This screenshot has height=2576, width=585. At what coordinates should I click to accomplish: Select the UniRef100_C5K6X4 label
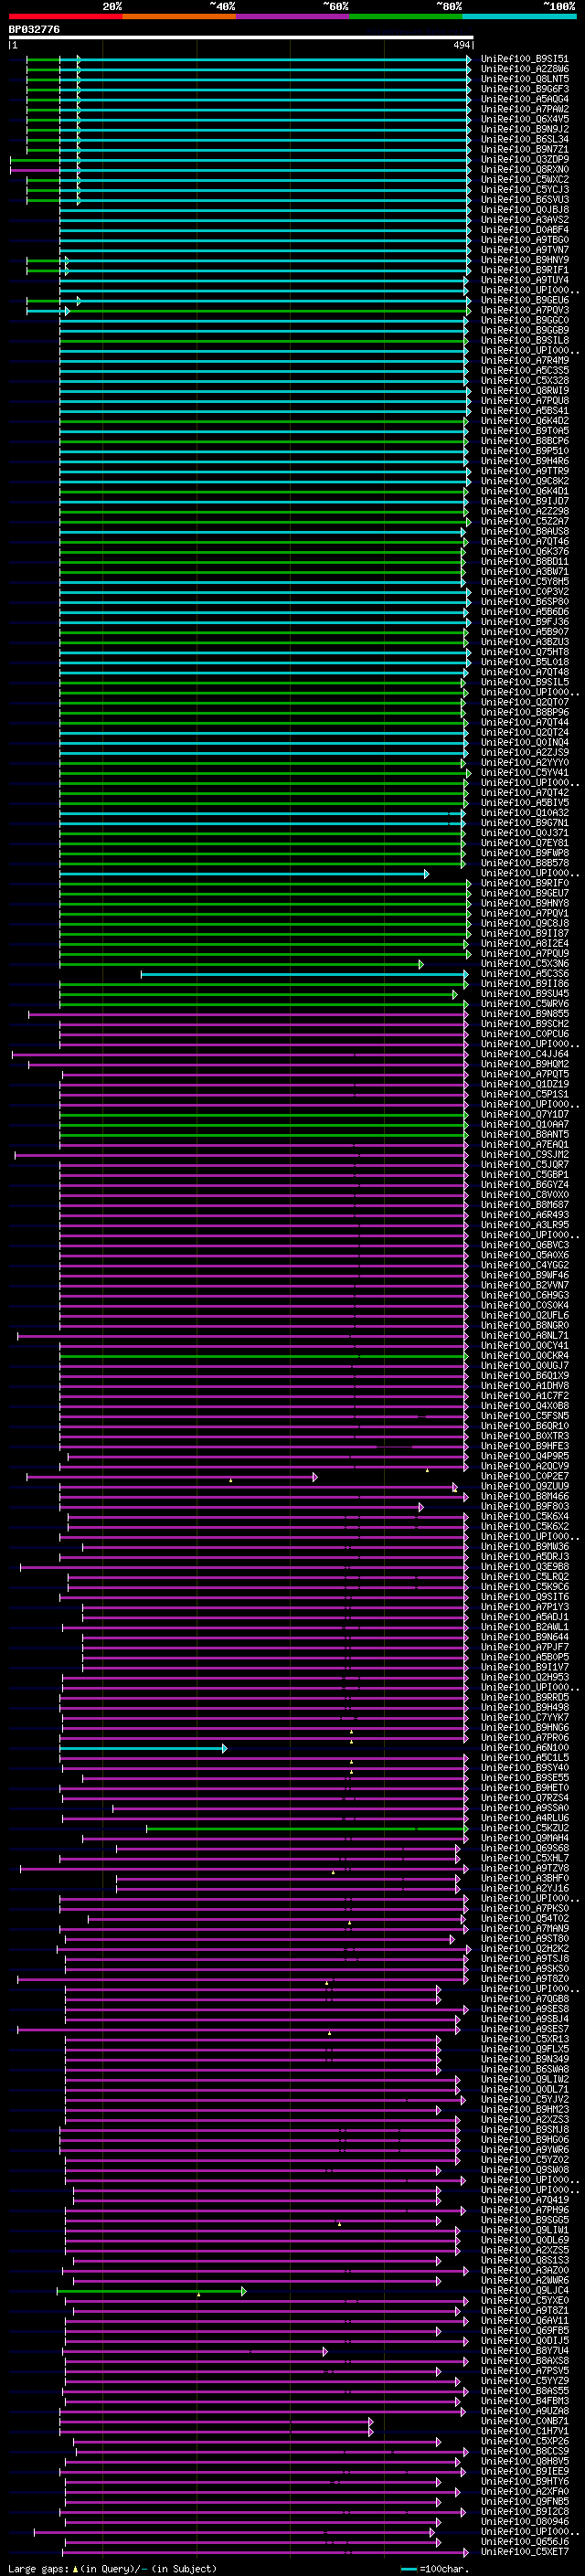(525, 1516)
